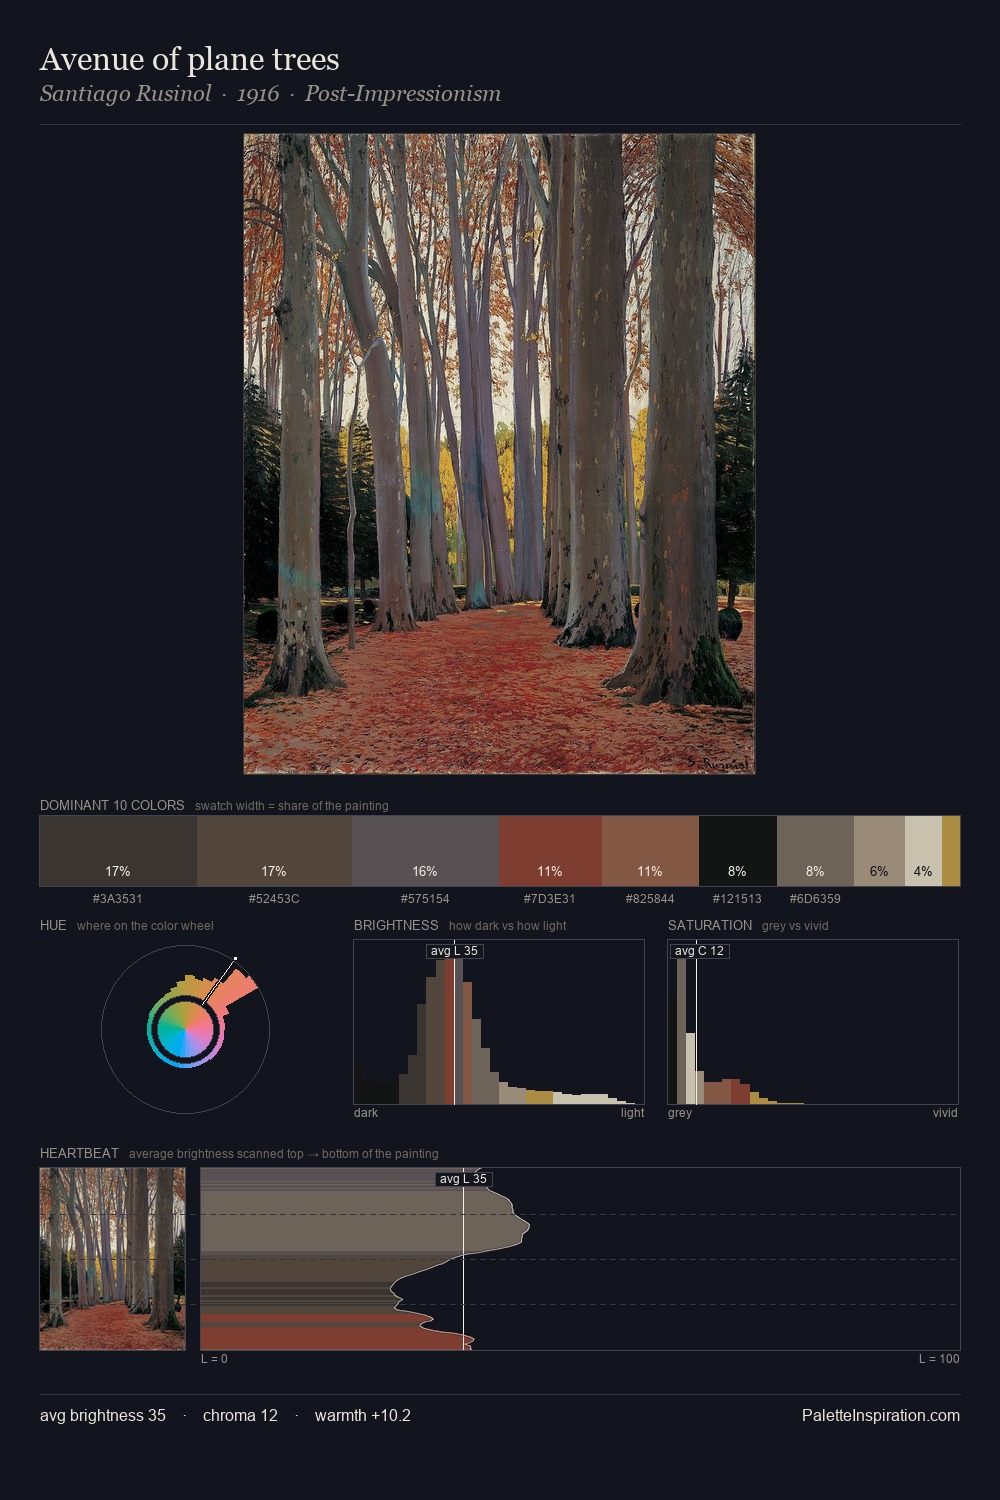Click the hex code '#575154'
Screen dimensions: 1000x1500
click(x=425, y=899)
